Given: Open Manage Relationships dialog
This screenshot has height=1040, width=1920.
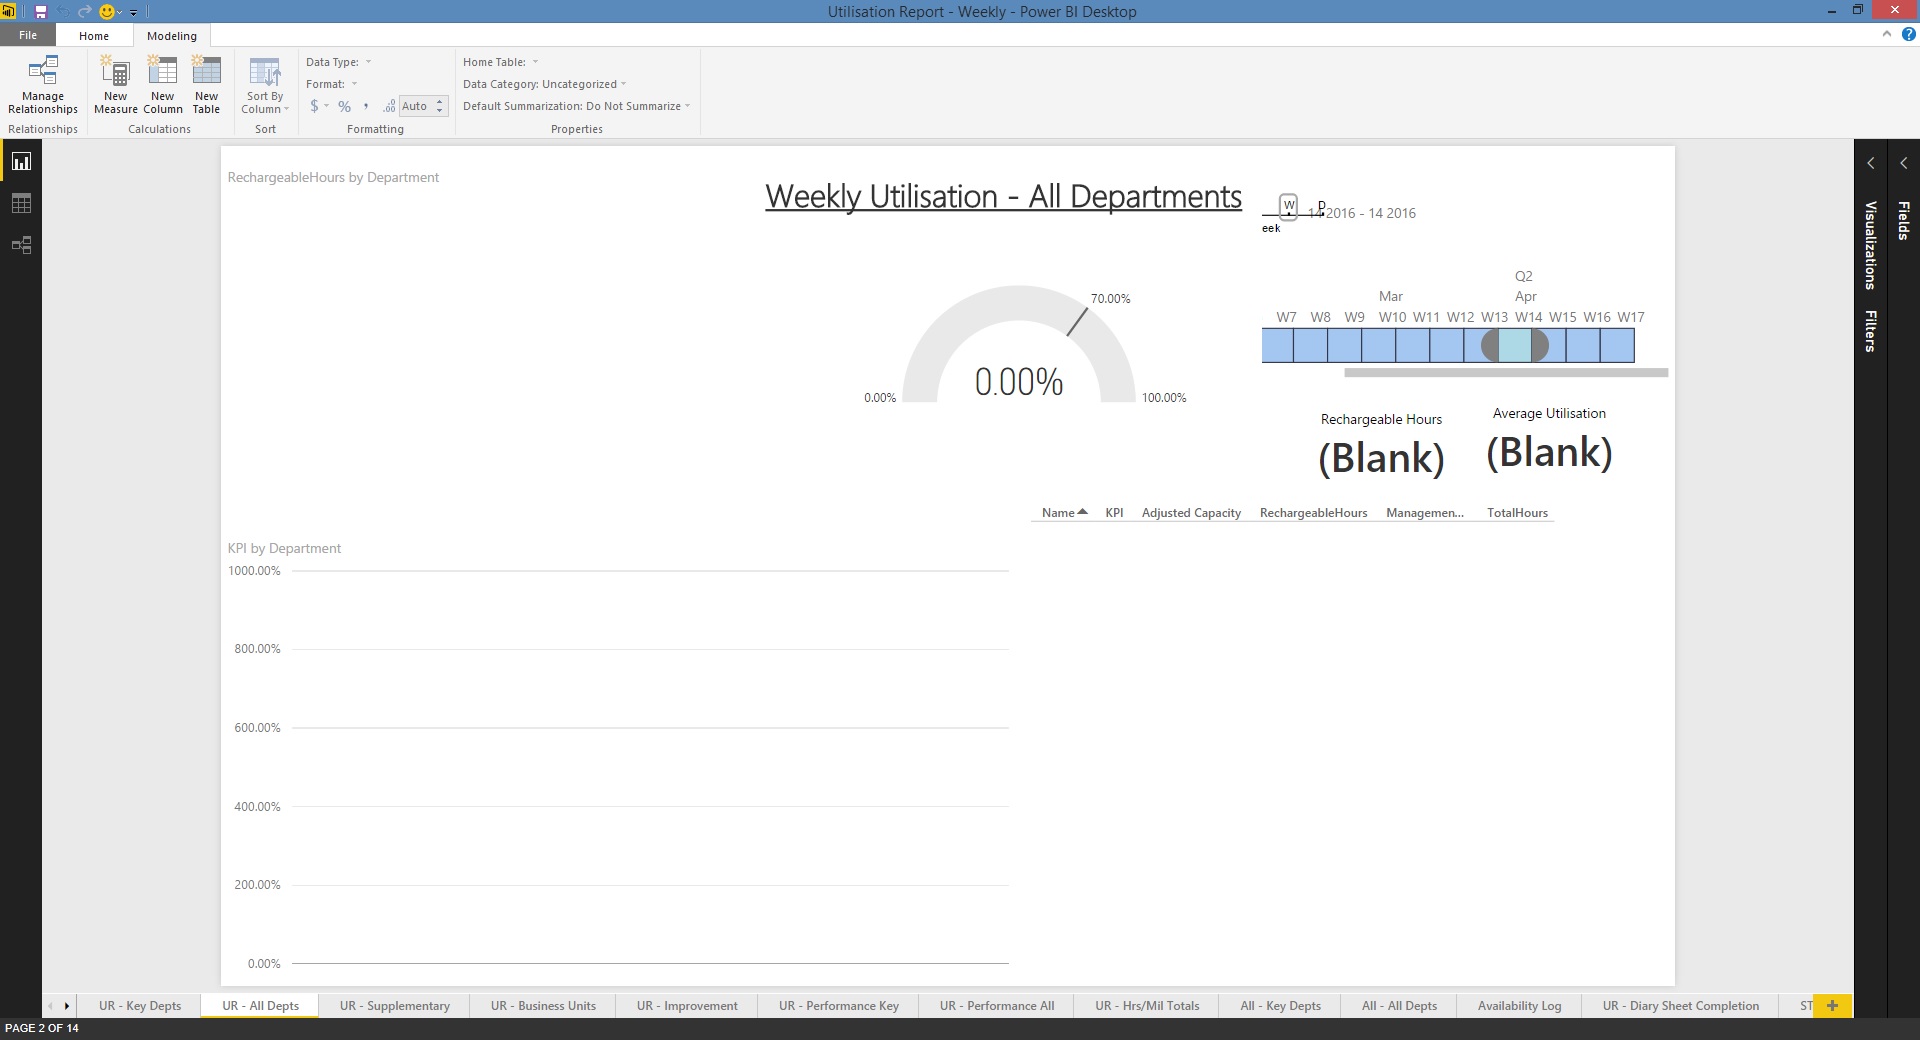Looking at the screenshot, I should point(43,86).
